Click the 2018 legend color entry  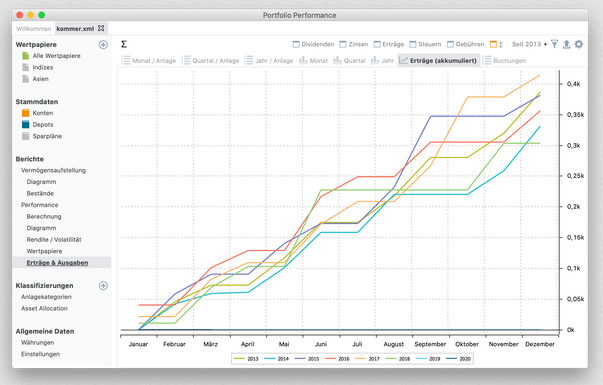(x=398, y=358)
